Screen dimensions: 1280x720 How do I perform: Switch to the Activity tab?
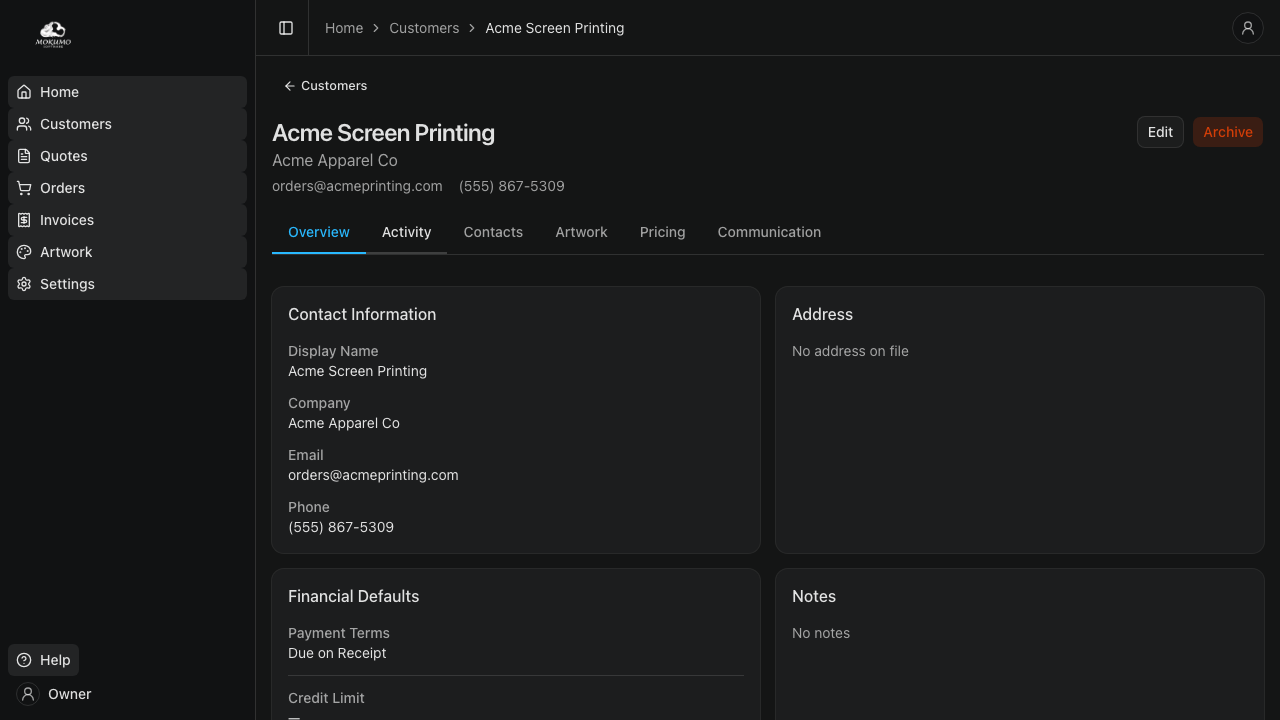pos(406,232)
